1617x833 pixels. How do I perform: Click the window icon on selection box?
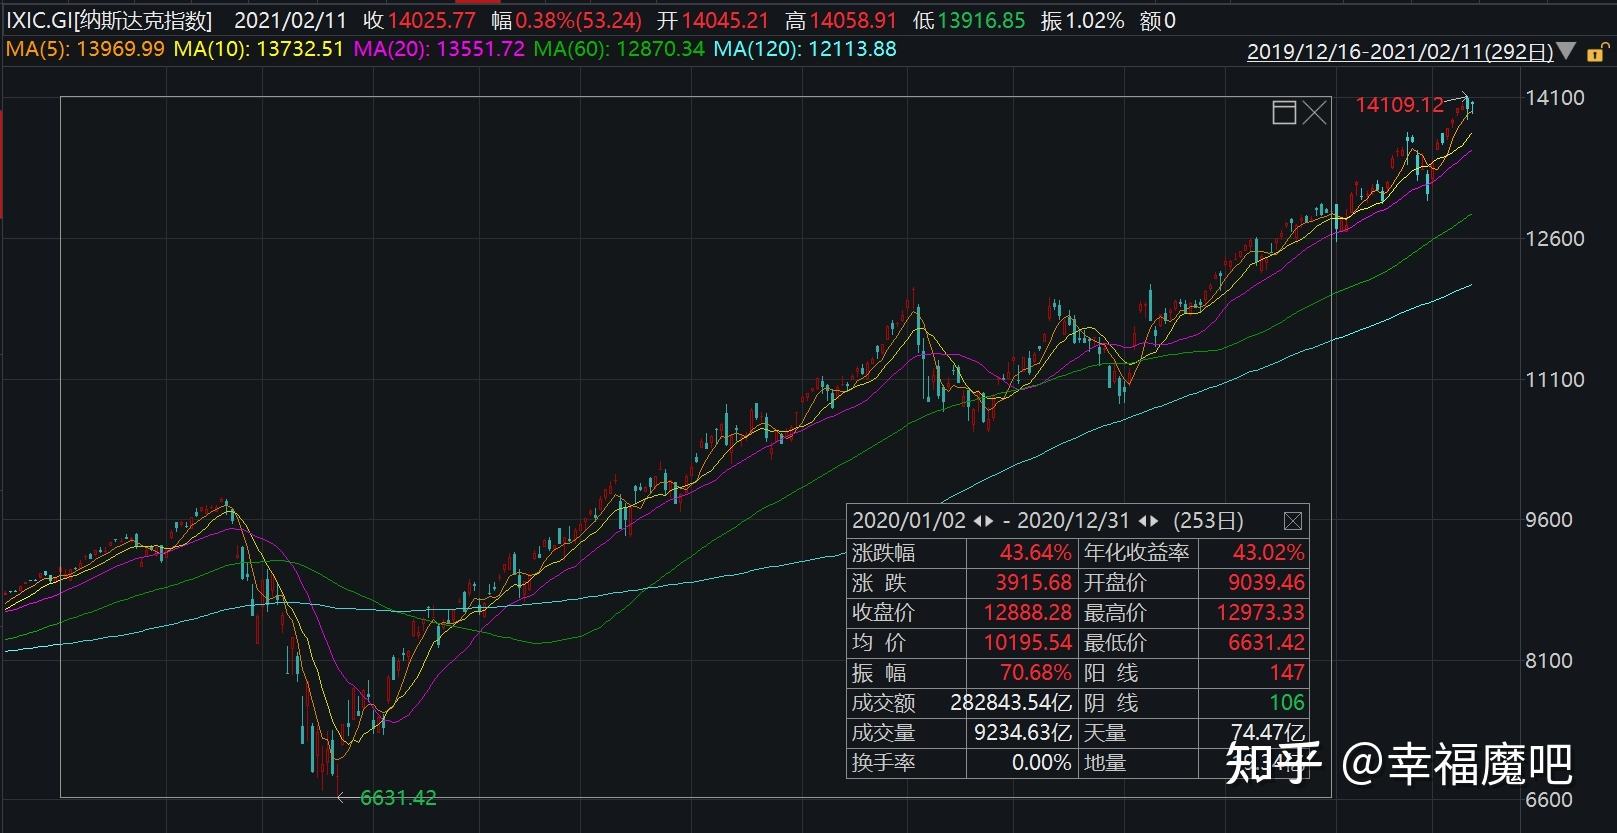point(1284,112)
